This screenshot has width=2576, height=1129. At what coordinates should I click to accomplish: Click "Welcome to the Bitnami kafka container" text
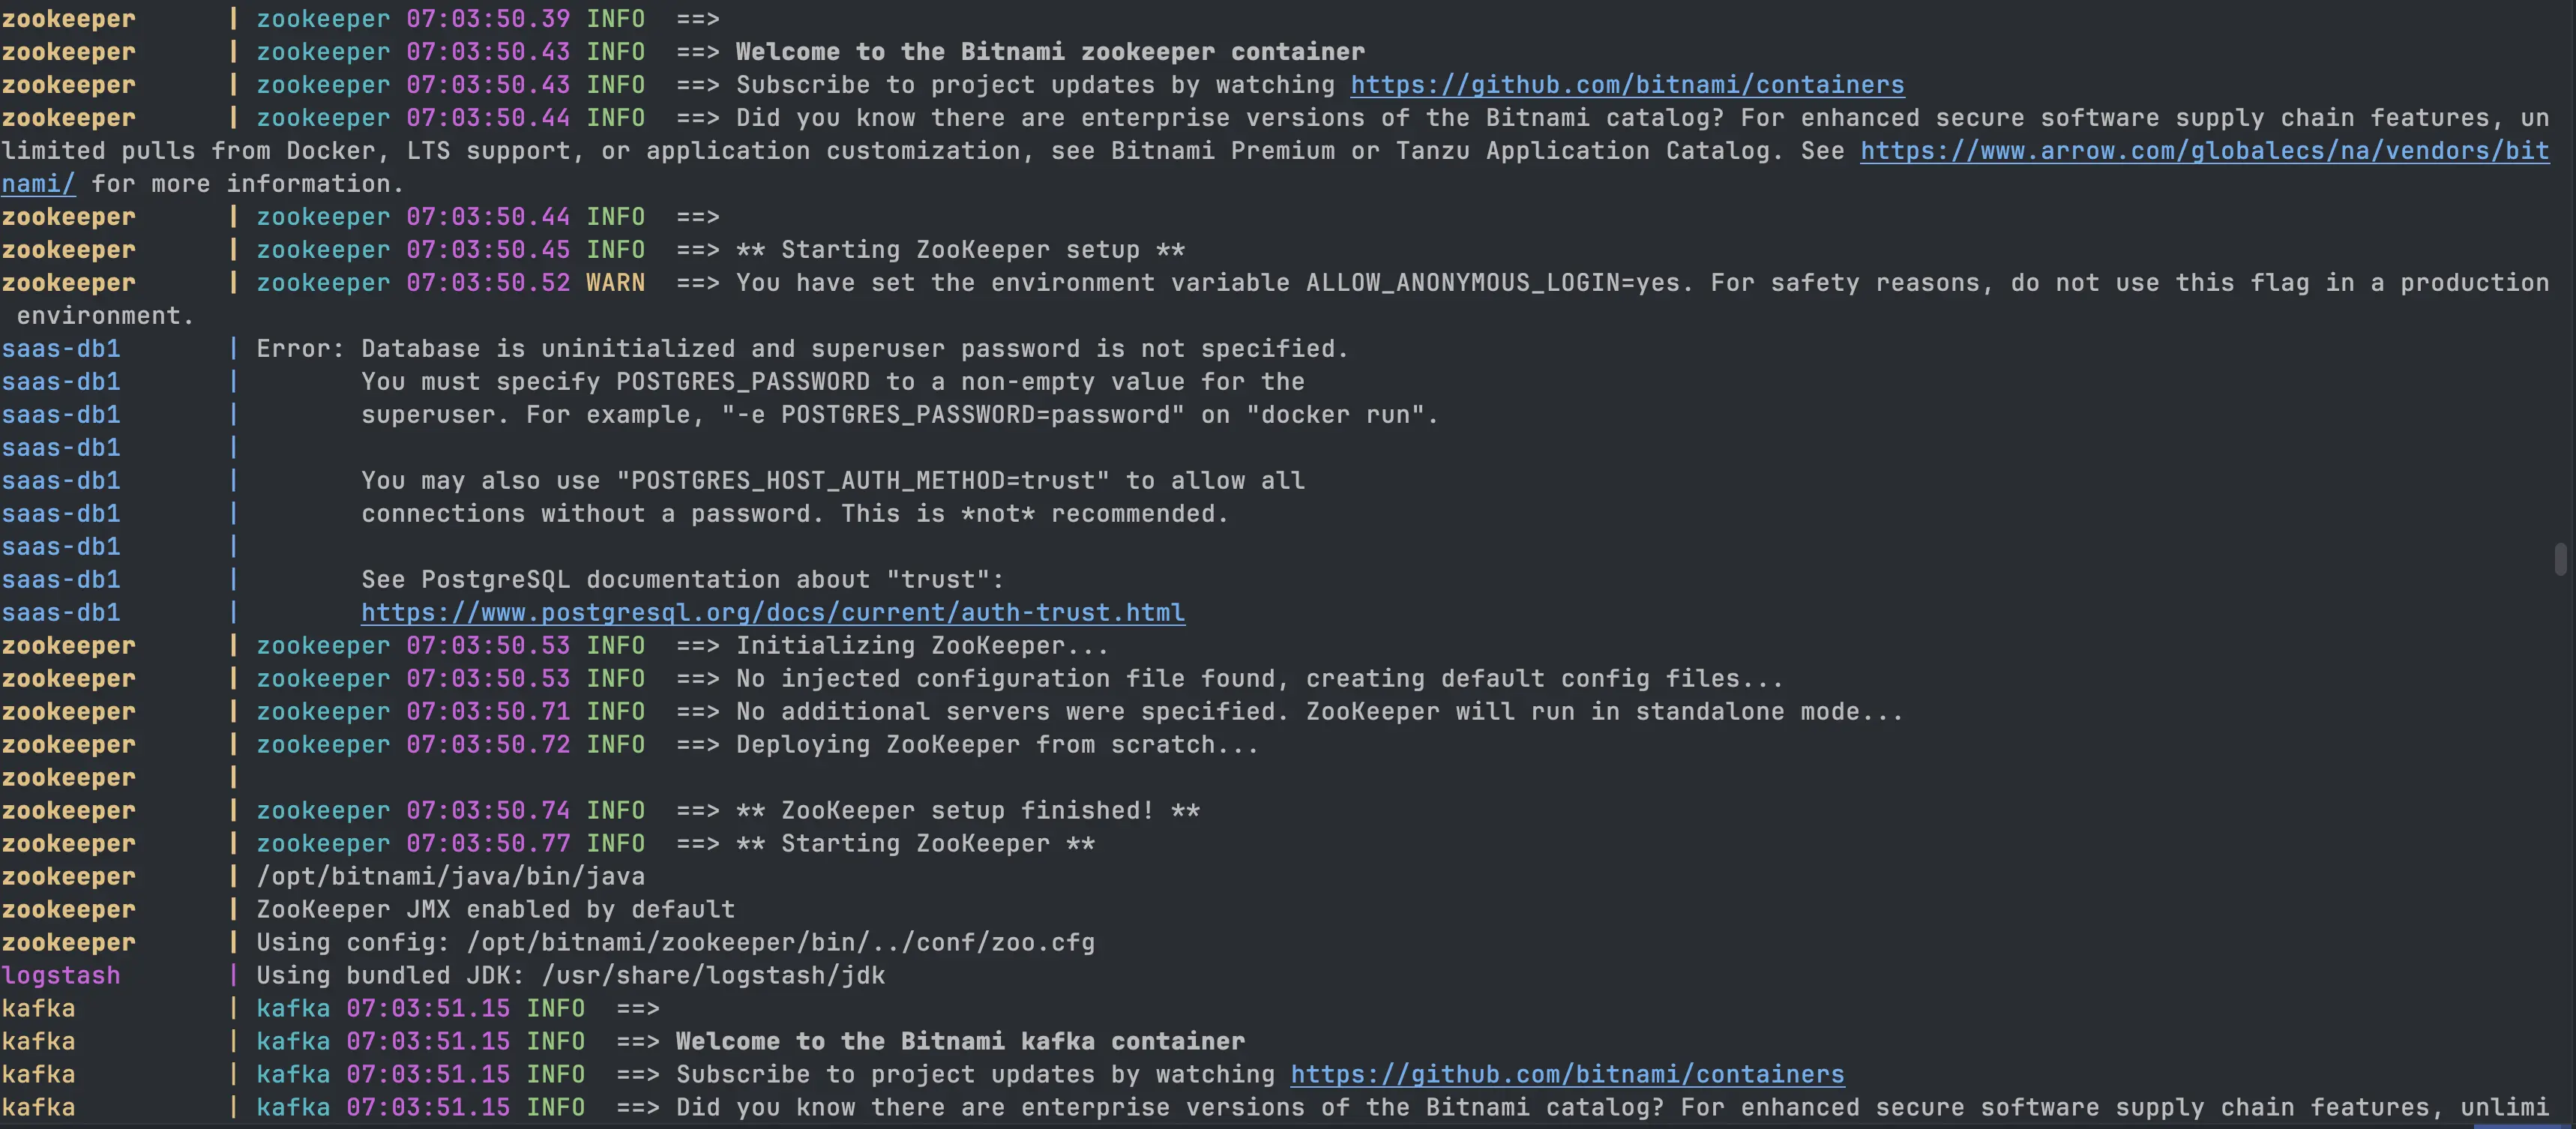960,1042
